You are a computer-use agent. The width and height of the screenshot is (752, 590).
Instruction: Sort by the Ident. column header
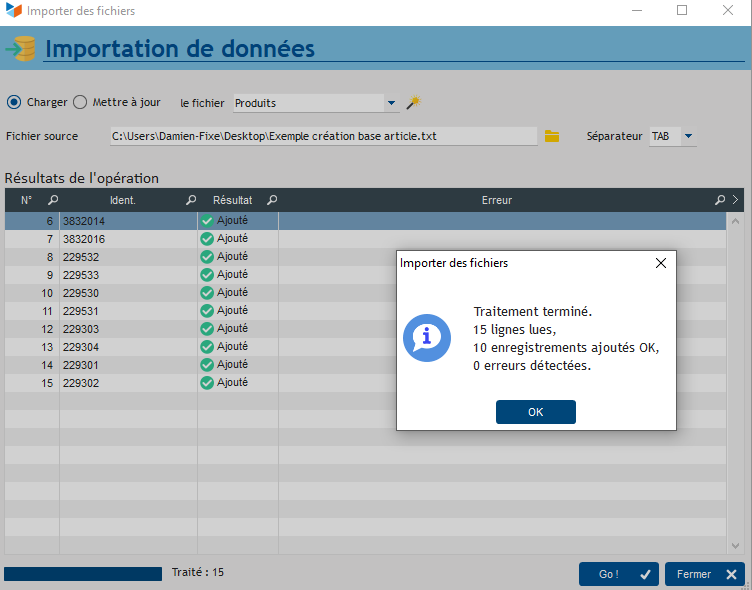[x=122, y=200]
